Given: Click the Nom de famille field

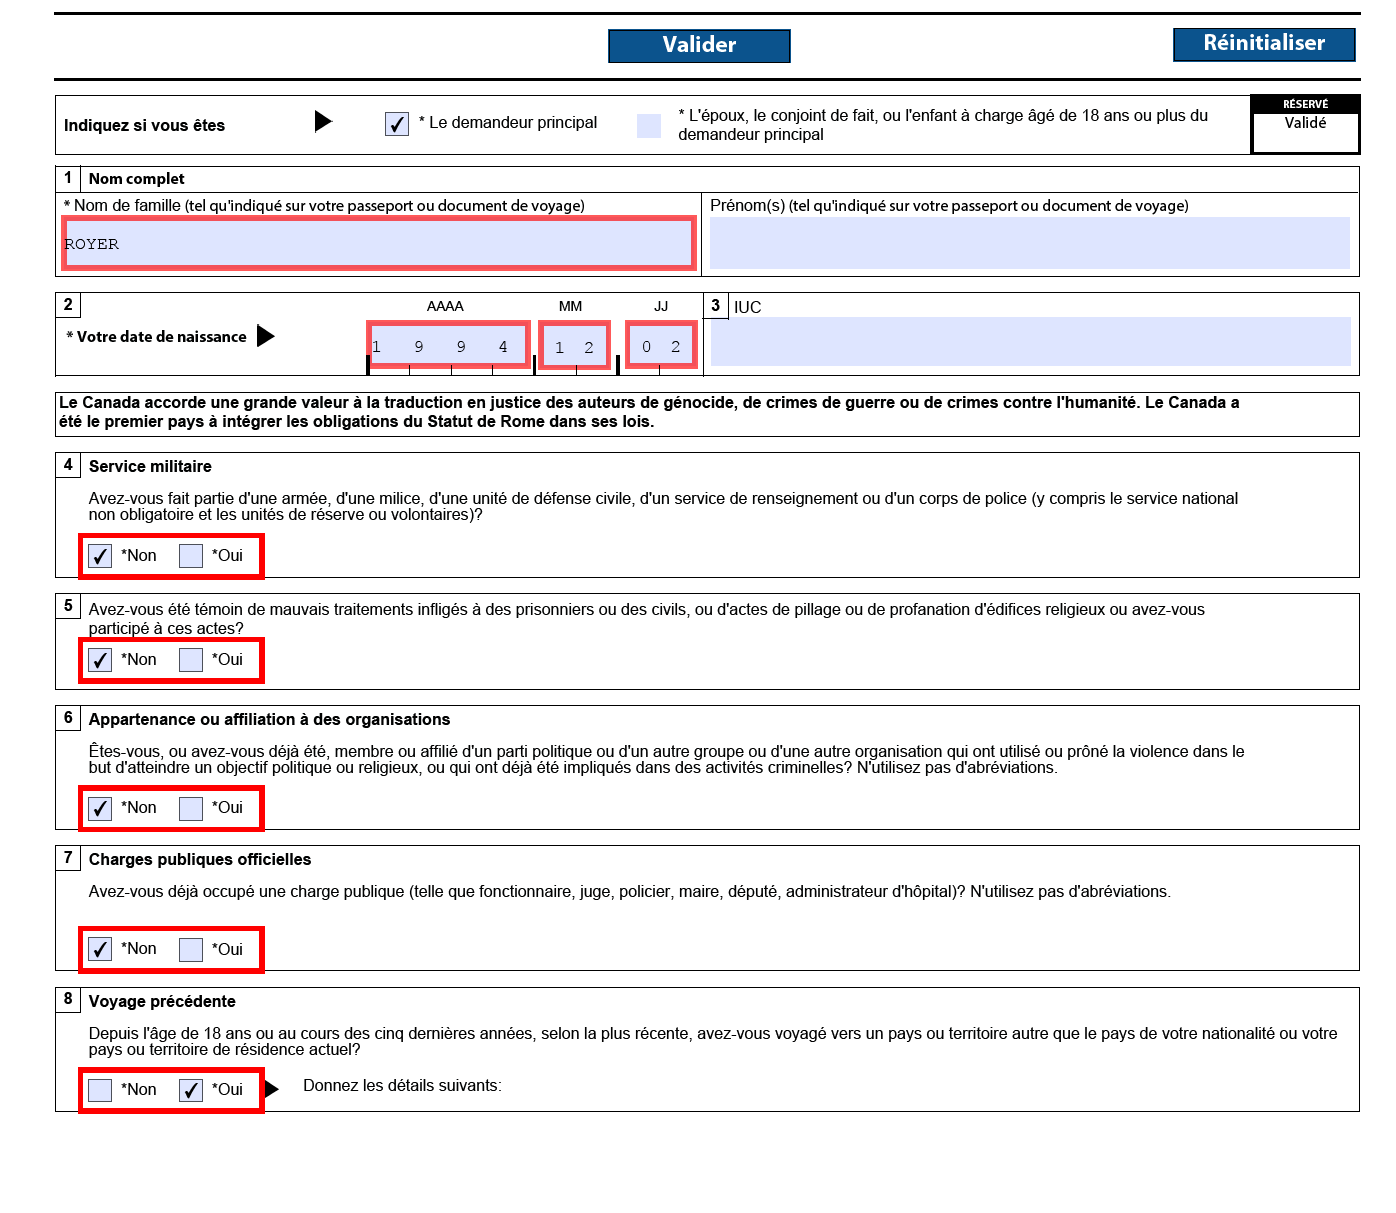Looking at the screenshot, I should 378,244.
